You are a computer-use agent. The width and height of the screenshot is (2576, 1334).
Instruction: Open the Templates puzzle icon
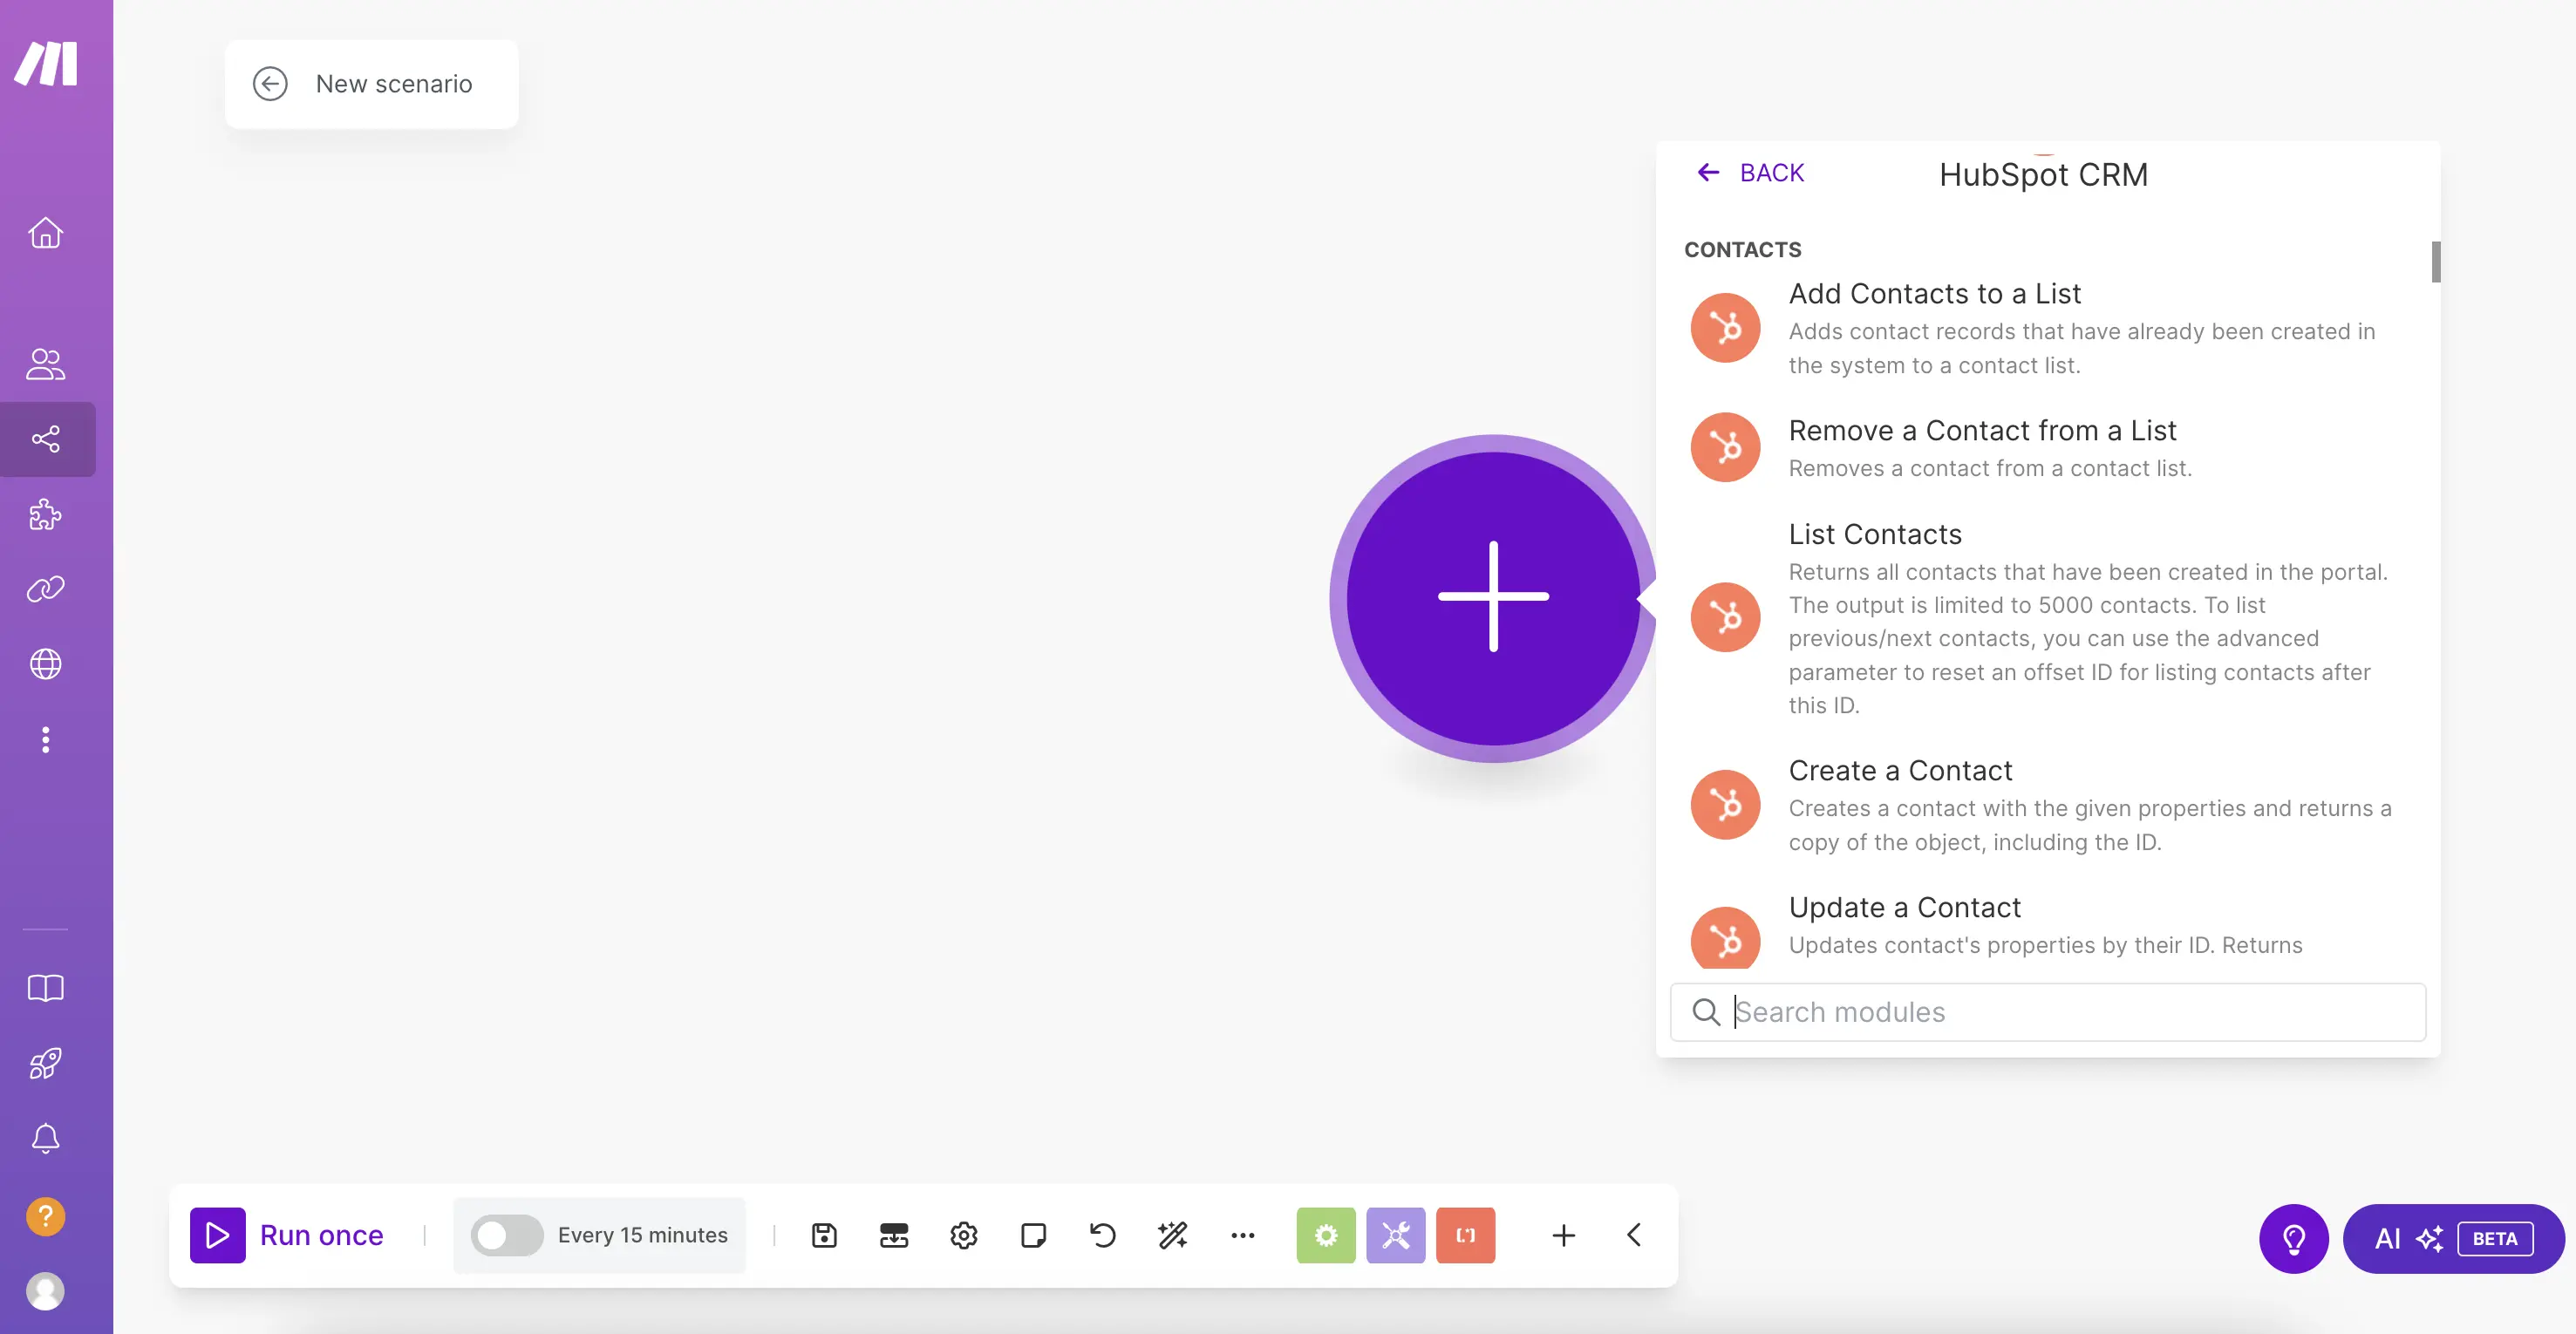click(x=46, y=514)
